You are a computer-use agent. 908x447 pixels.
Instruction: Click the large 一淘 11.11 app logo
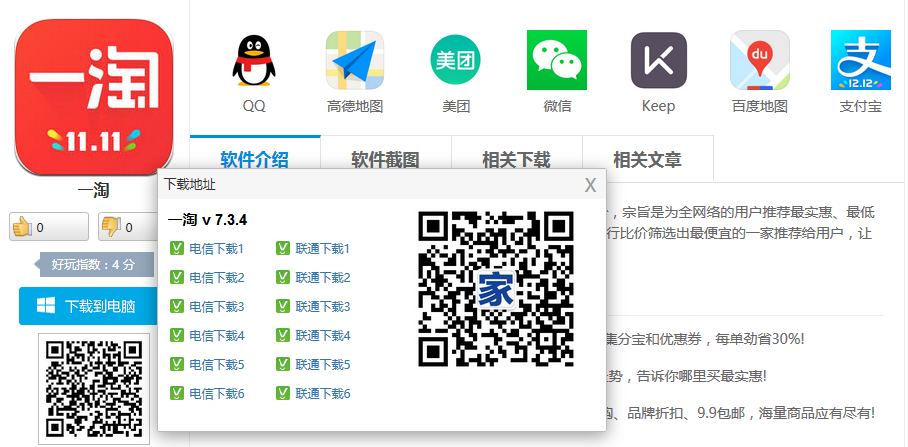[x=94, y=97]
